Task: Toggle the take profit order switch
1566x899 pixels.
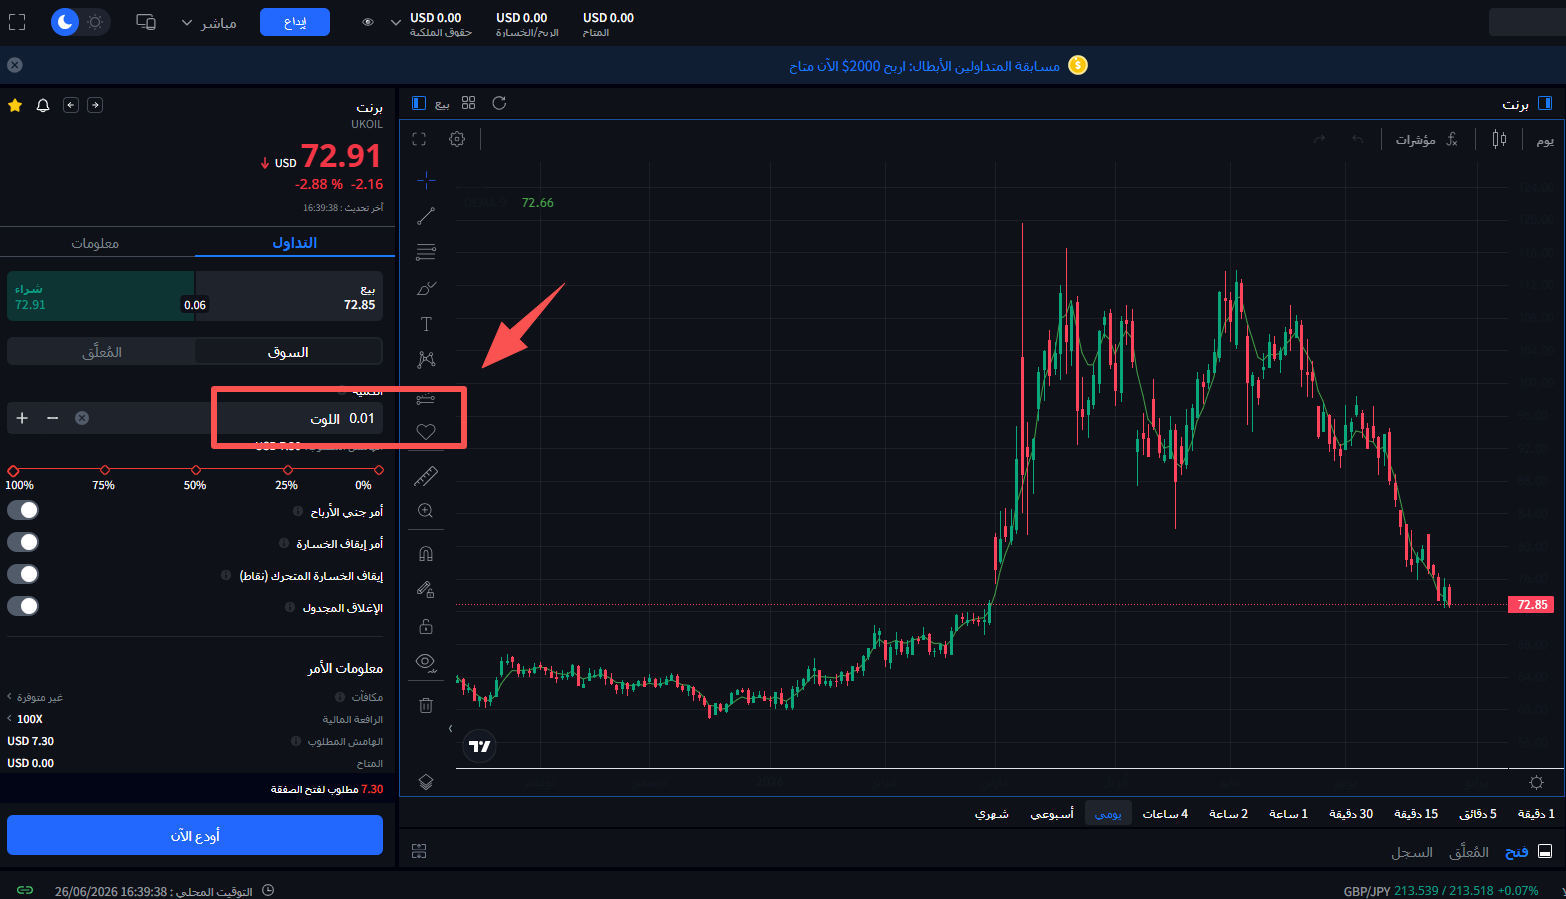Action: point(23,510)
